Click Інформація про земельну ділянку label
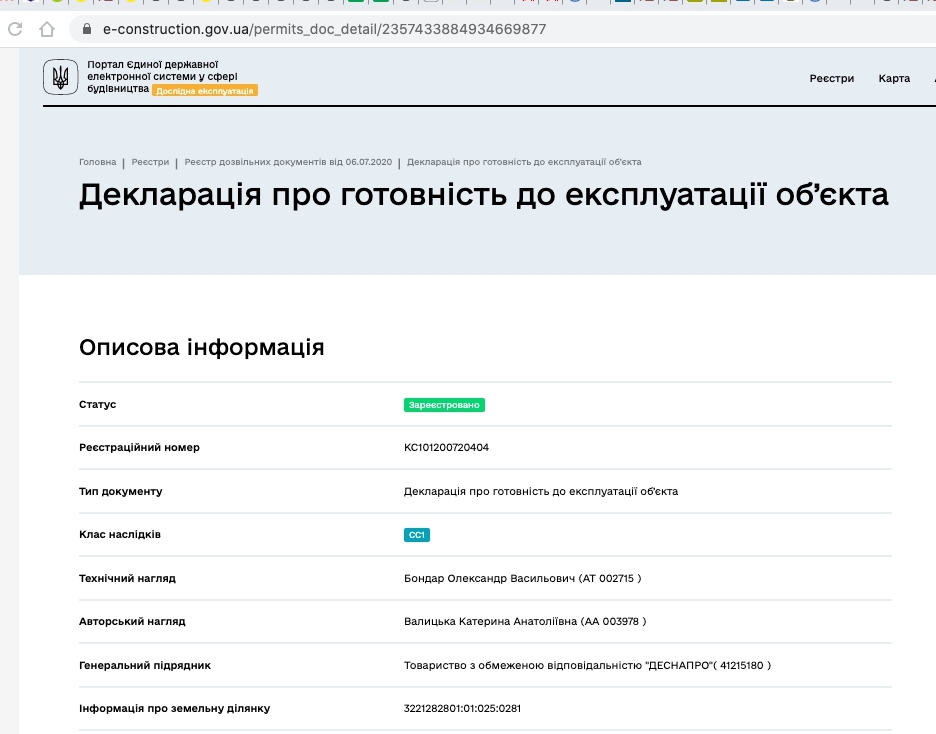936x734 pixels. (x=174, y=708)
